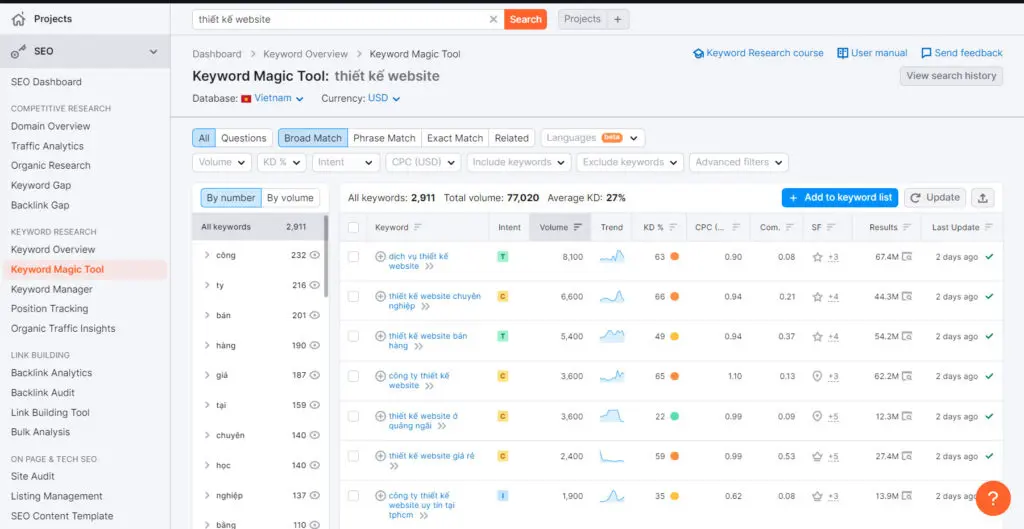Click inside the keyword search input field
The image size is (1024, 529).
(340, 19)
